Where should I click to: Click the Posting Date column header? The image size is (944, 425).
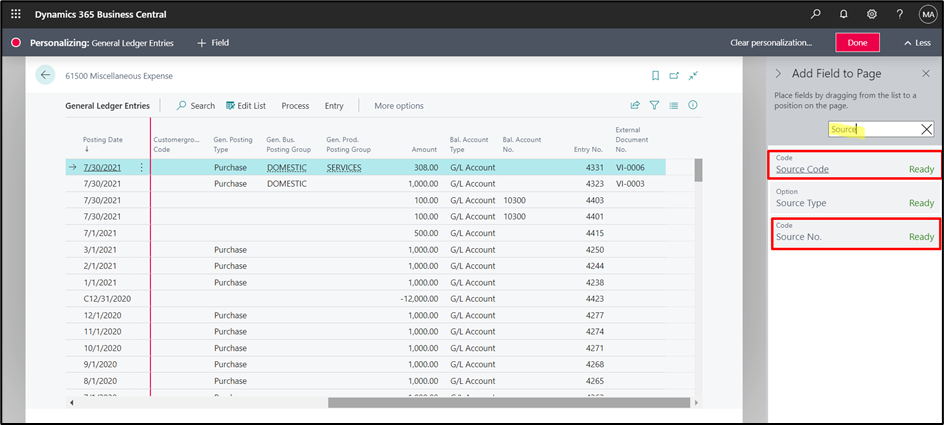[103, 144]
